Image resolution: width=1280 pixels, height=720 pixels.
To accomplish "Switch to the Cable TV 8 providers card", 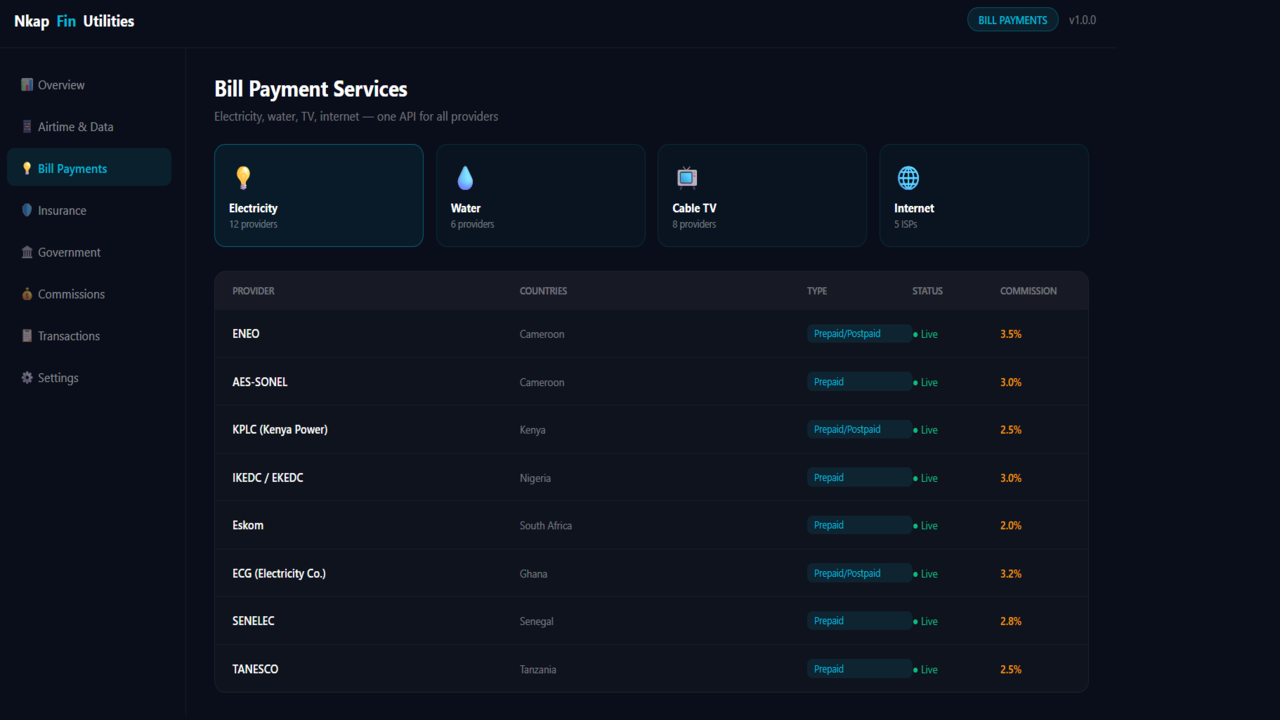I will [762, 195].
